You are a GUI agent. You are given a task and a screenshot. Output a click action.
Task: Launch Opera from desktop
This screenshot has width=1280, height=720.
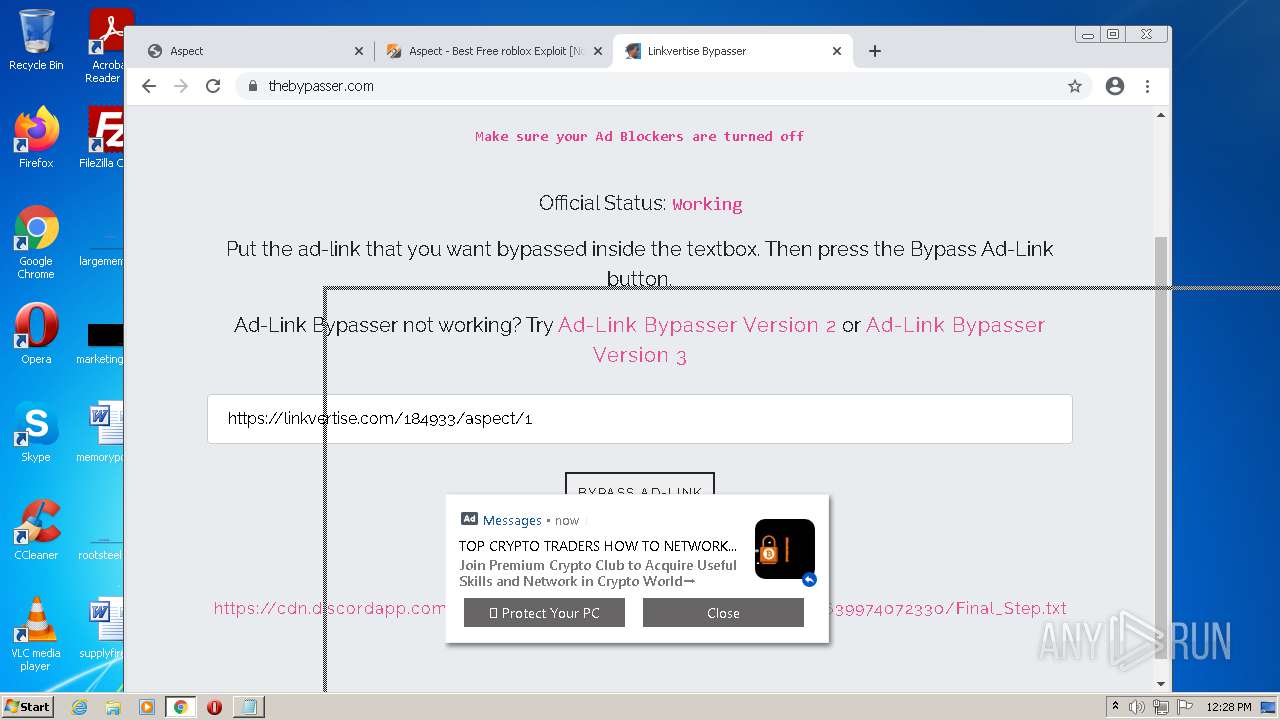(36, 333)
